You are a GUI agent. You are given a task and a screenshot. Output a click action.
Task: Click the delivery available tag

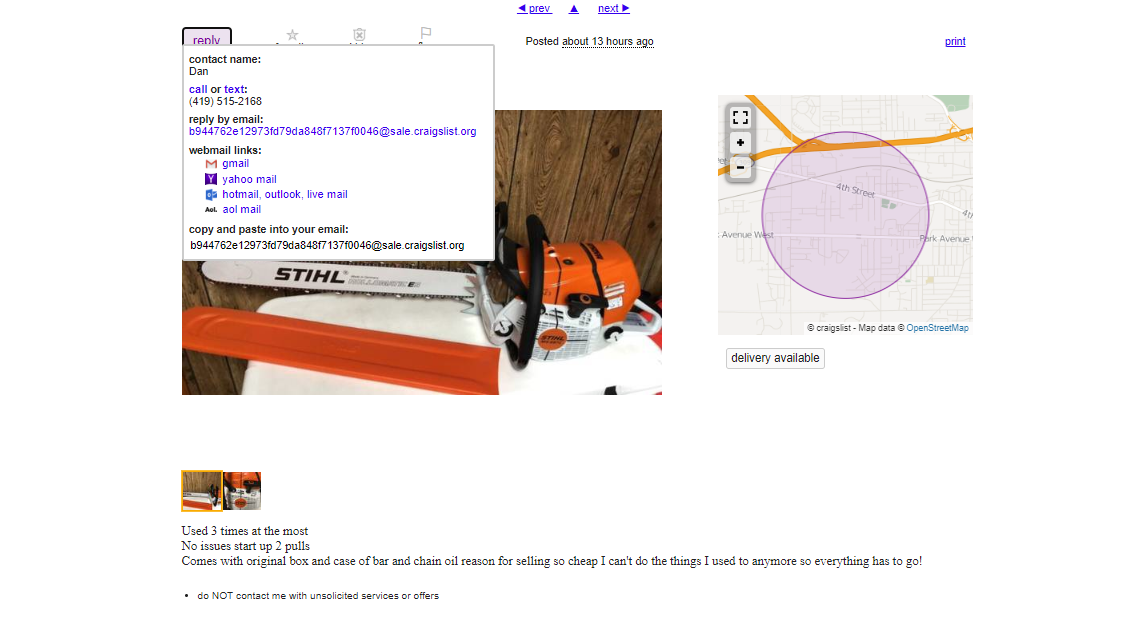[x=775, y=358]
